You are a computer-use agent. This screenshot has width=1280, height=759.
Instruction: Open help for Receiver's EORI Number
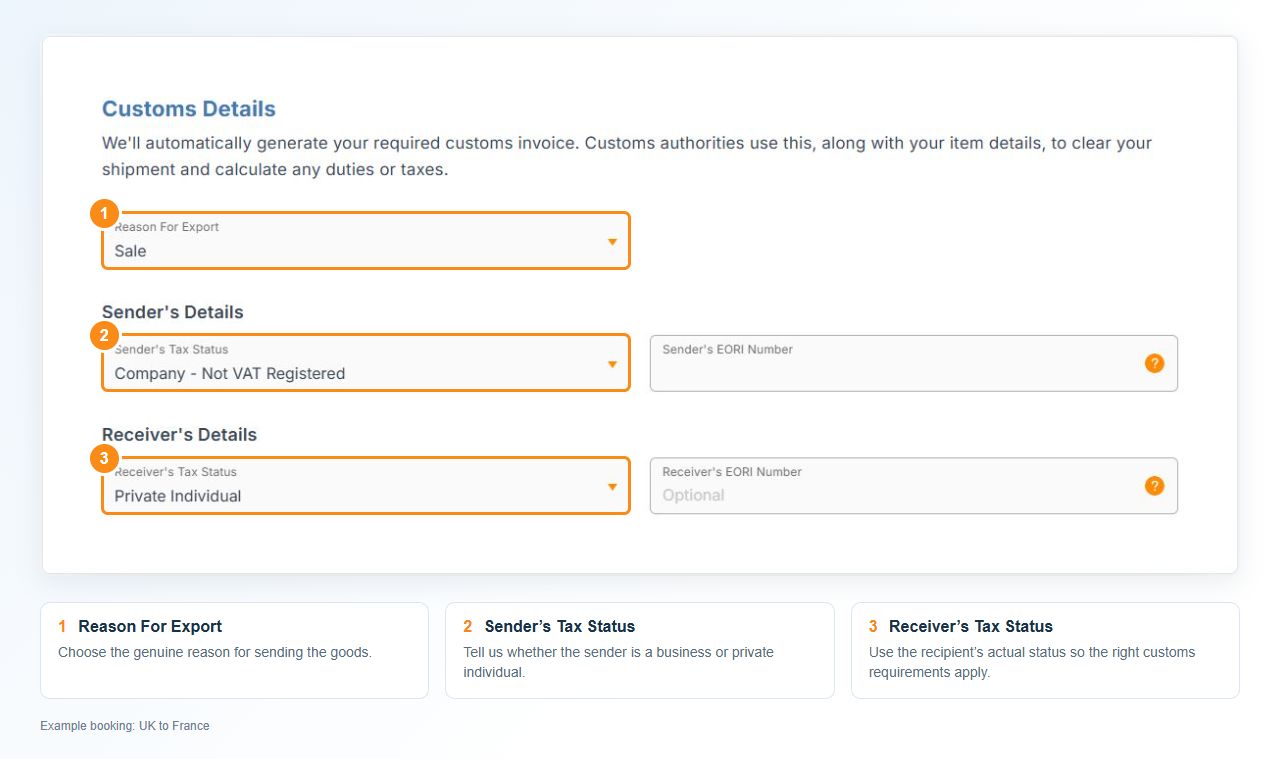(x=1154, y=486)
